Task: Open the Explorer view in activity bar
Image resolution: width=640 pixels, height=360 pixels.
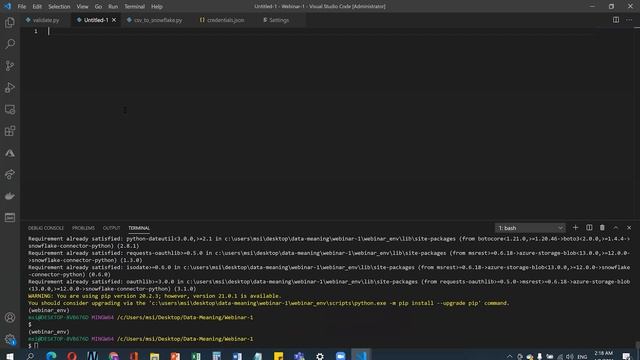Action: tap(10, 22)
